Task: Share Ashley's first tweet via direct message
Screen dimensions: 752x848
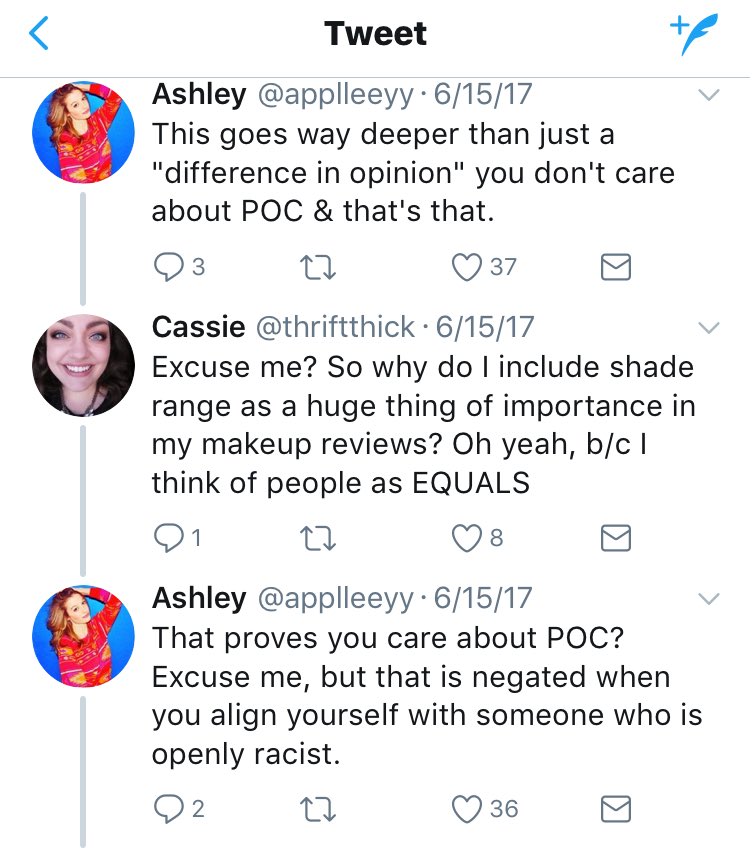Action: point(616,268)
